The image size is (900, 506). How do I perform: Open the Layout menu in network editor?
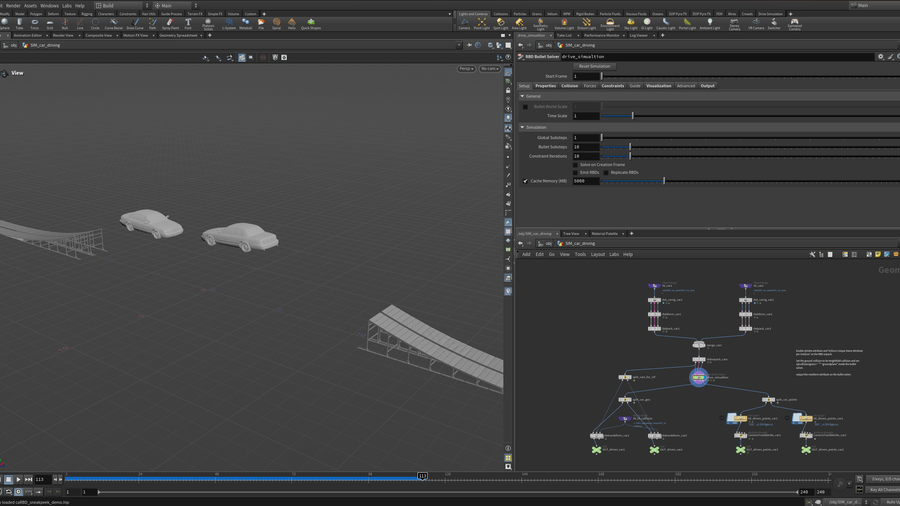(x=597, y=254)
